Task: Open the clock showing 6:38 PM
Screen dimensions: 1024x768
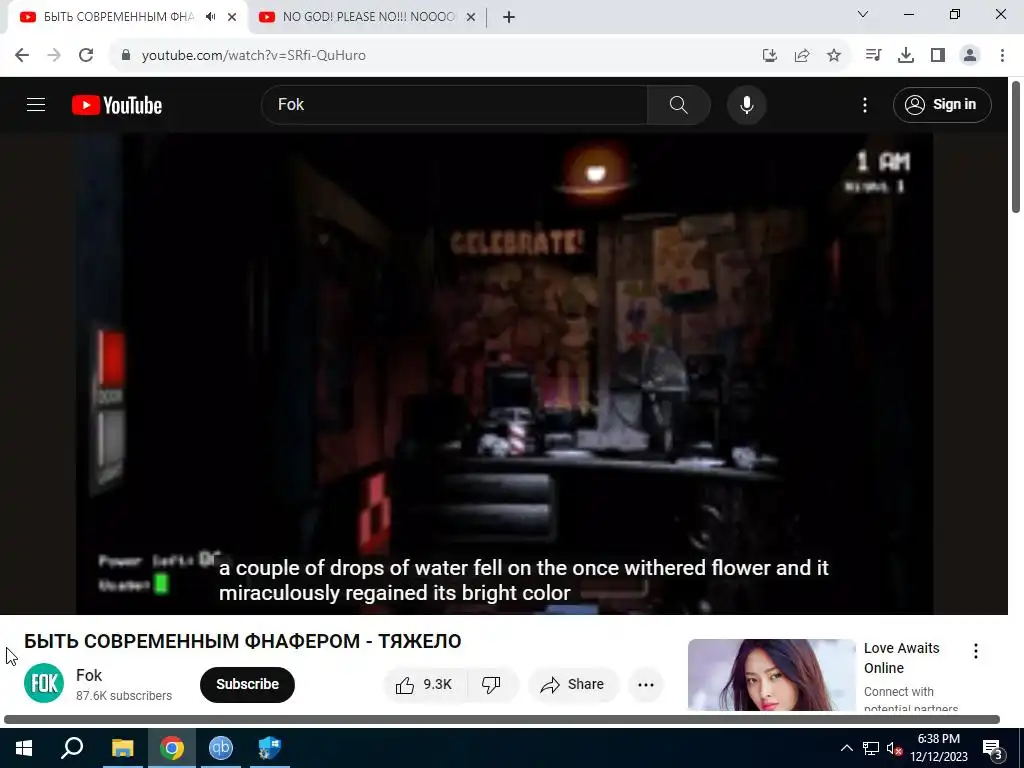Action: click(939, 748)
